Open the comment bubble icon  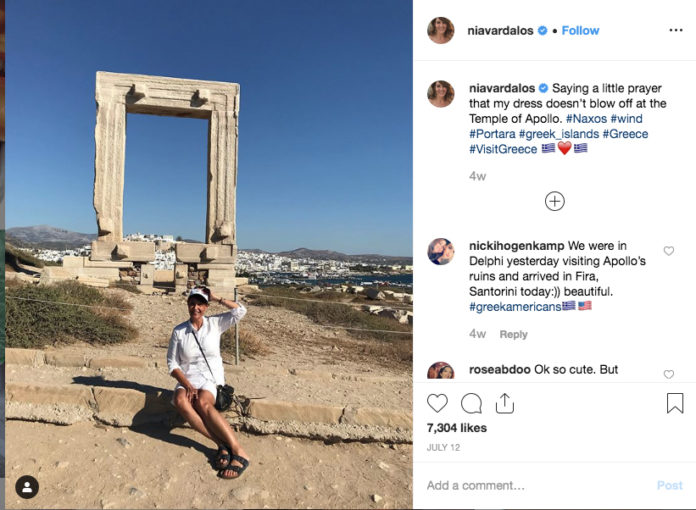(x=471, y=403)
